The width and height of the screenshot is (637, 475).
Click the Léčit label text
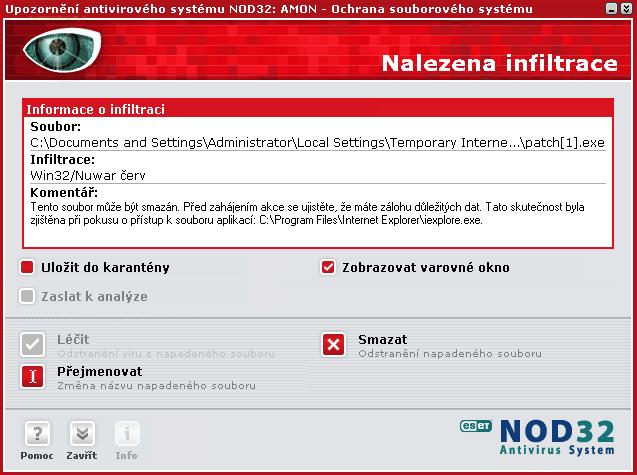(x=73, y=339)
